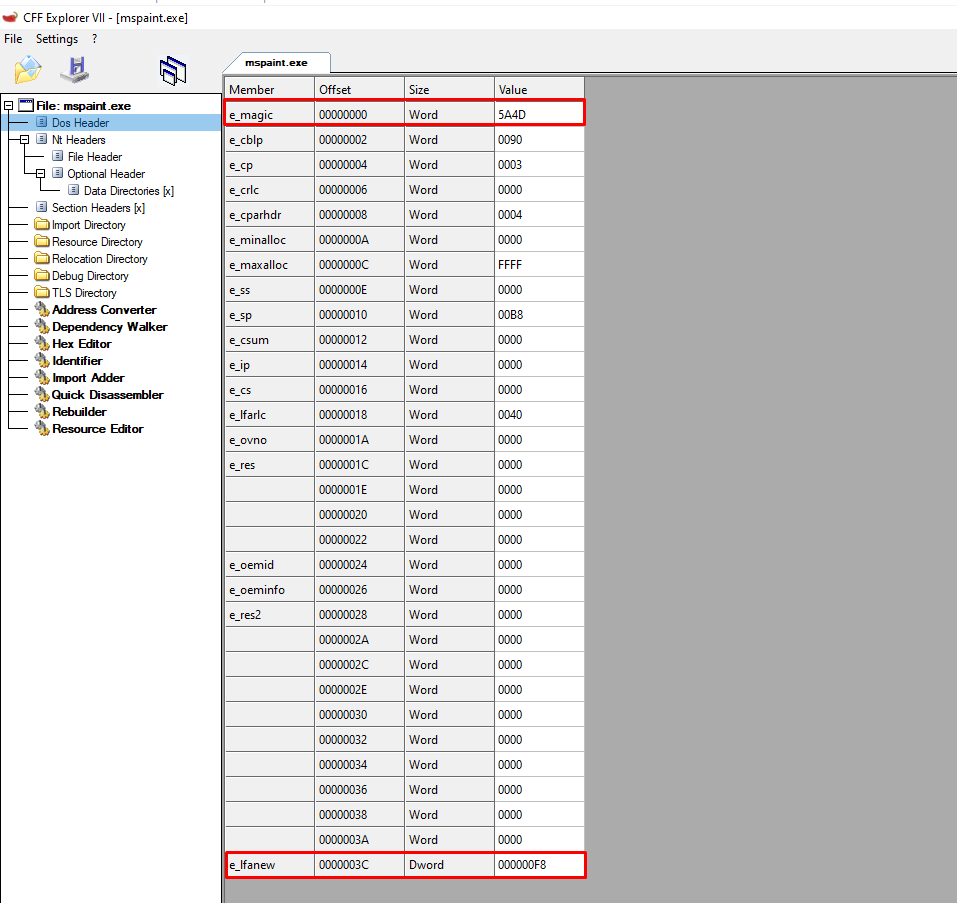957x903 pixels.
Task: Click the Resource Editor gear icon
Action: click(42, 429)
